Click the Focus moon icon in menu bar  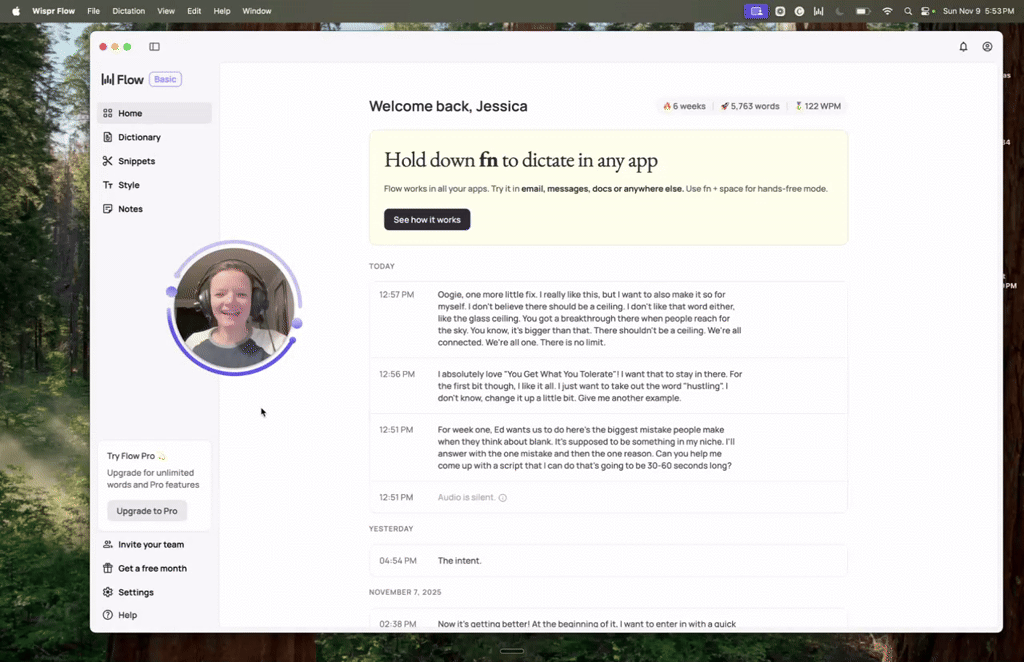[839, 11]
